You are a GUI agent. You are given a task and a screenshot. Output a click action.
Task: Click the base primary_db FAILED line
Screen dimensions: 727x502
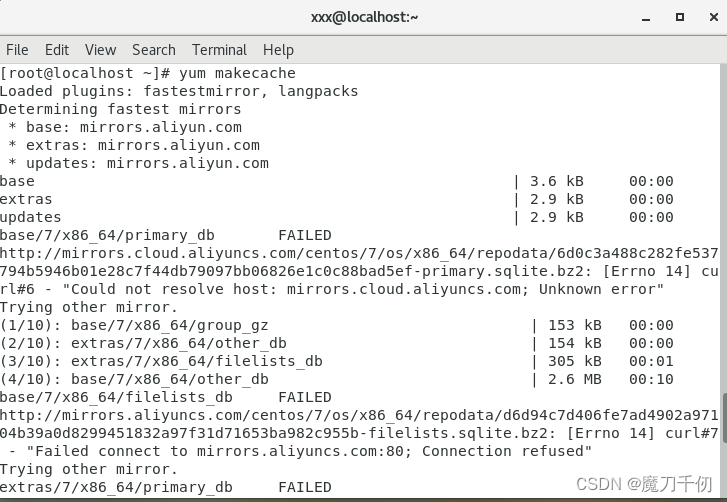(166, 235)
